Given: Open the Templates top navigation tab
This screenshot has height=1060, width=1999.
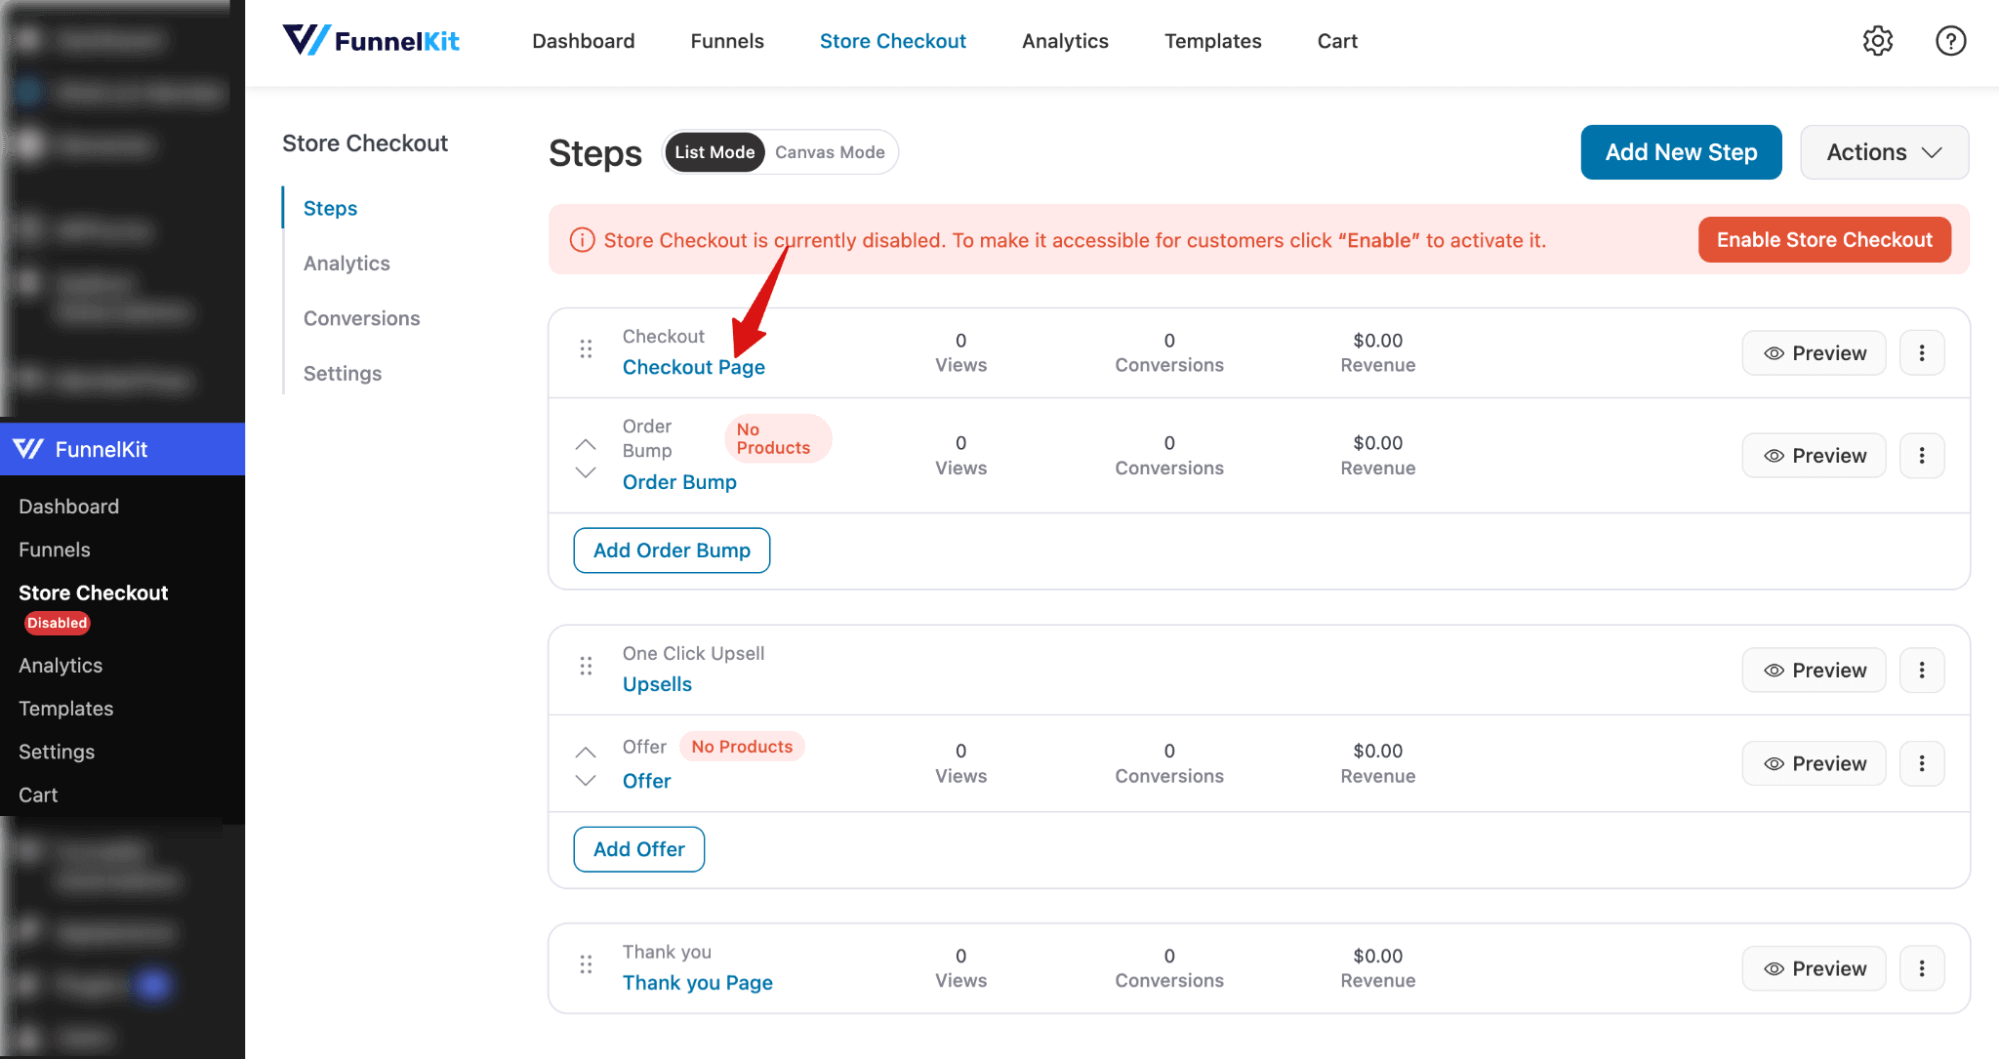Looking at the screenshot, I should (x=1212, y=41).
